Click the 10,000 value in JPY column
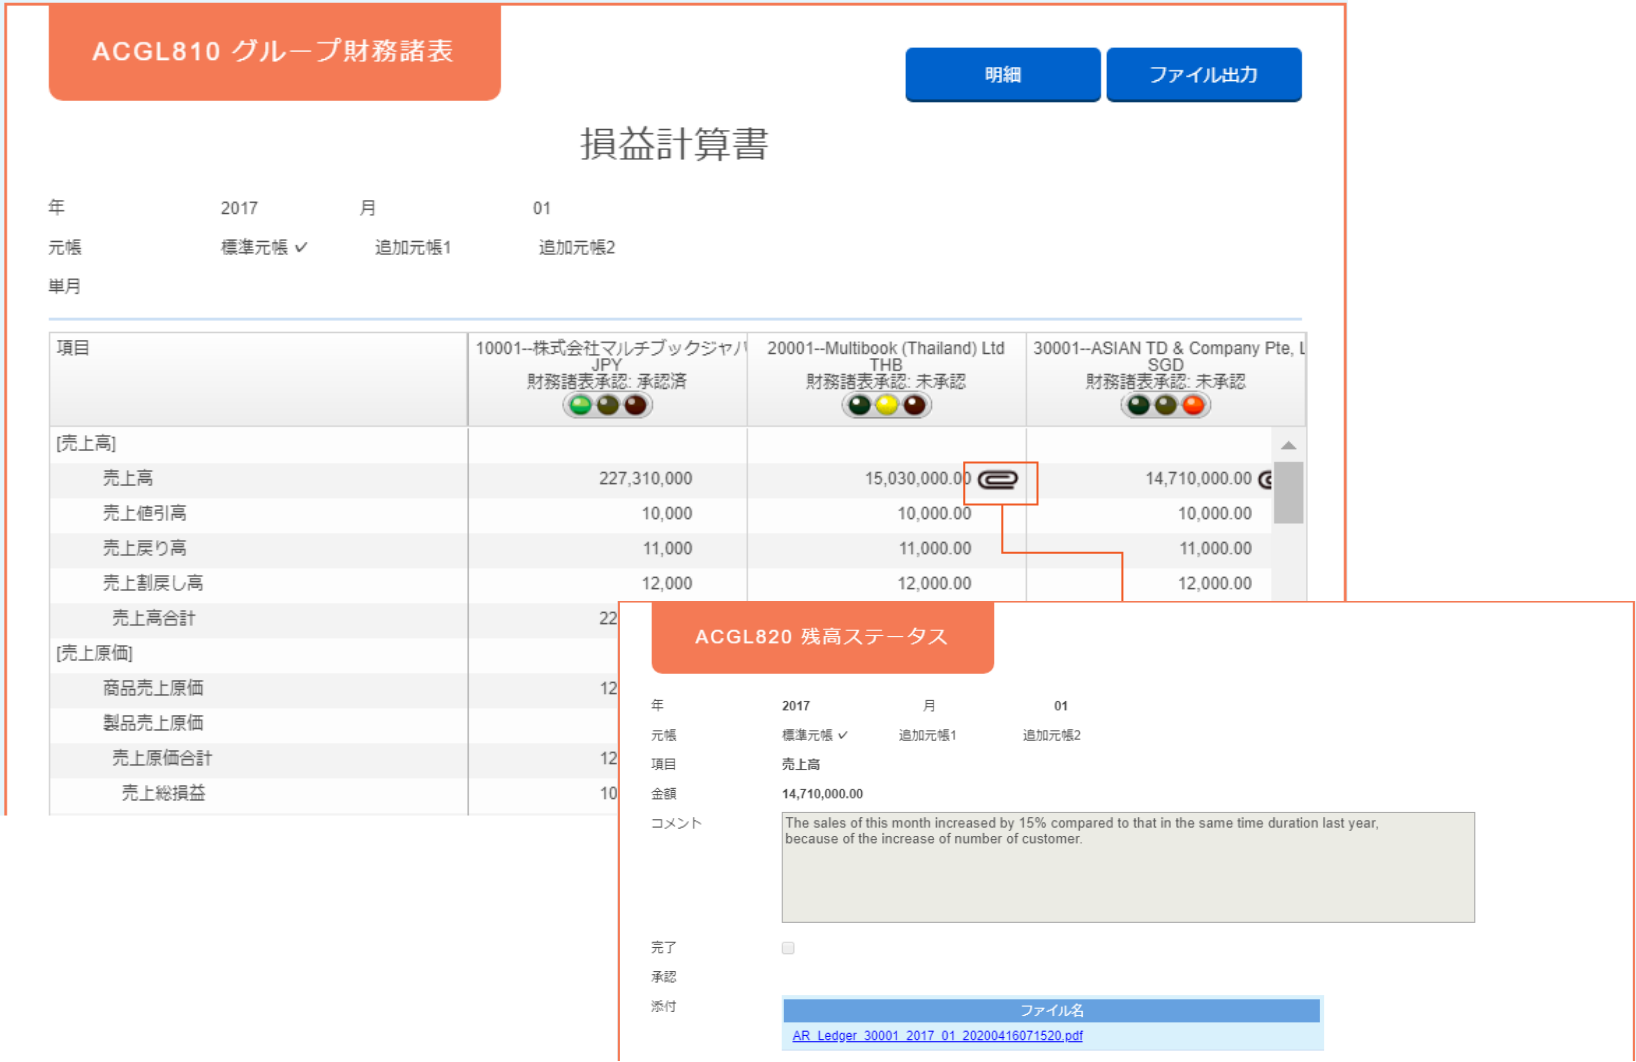The width and height of the screenshot is (1636, 1062). coord(666,514)
